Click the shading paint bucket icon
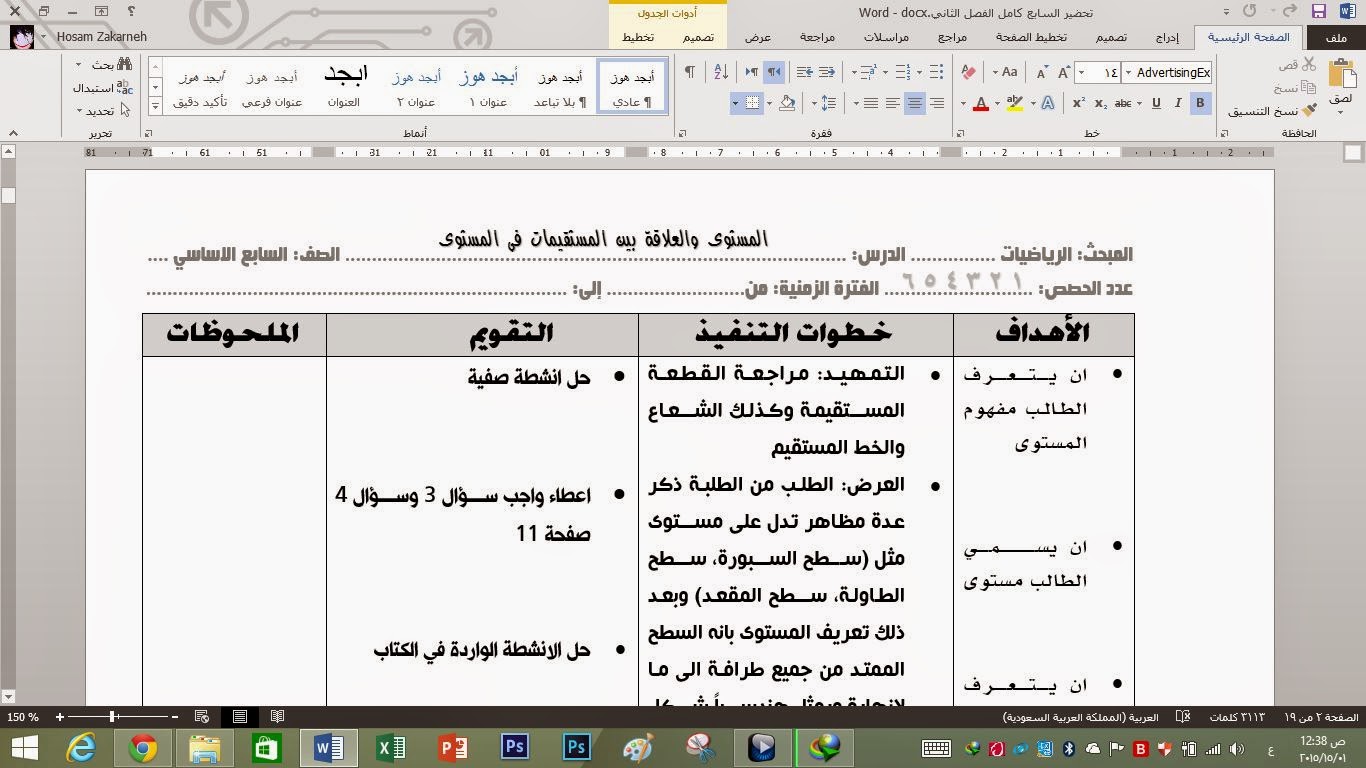Image resolution: width=1366 pixels, height=768 pixels. [787, 103]
